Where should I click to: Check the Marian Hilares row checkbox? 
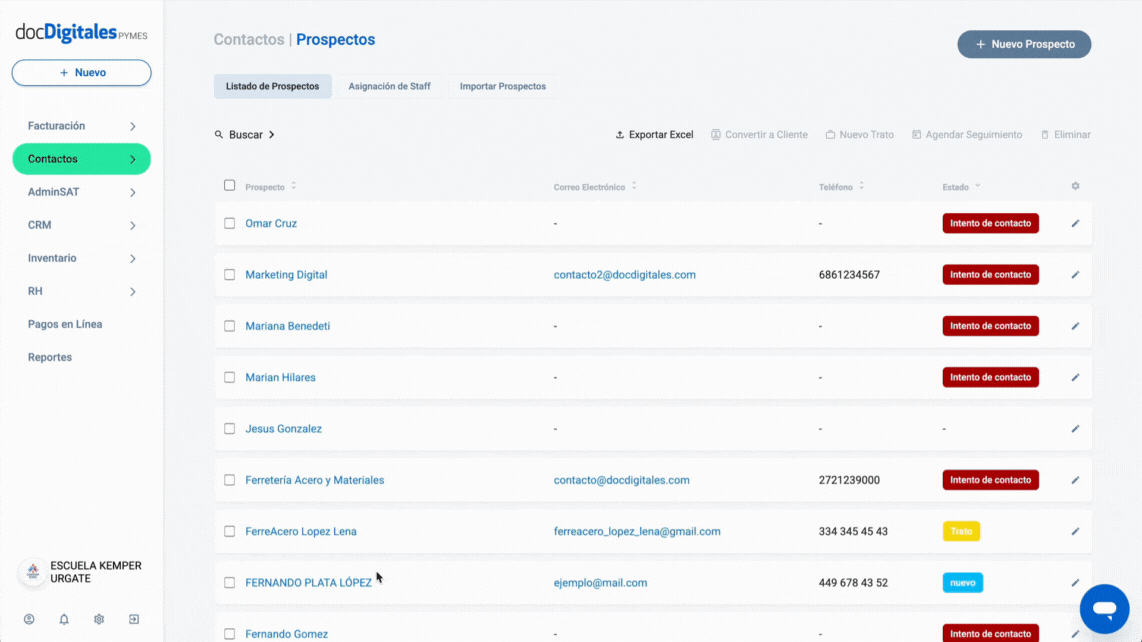pos(229,377)
